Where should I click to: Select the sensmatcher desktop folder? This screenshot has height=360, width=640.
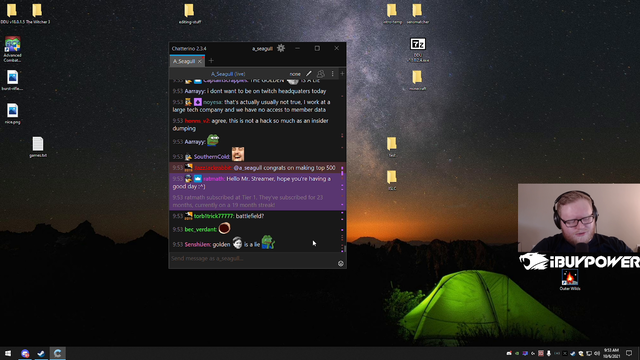[418, 13]
